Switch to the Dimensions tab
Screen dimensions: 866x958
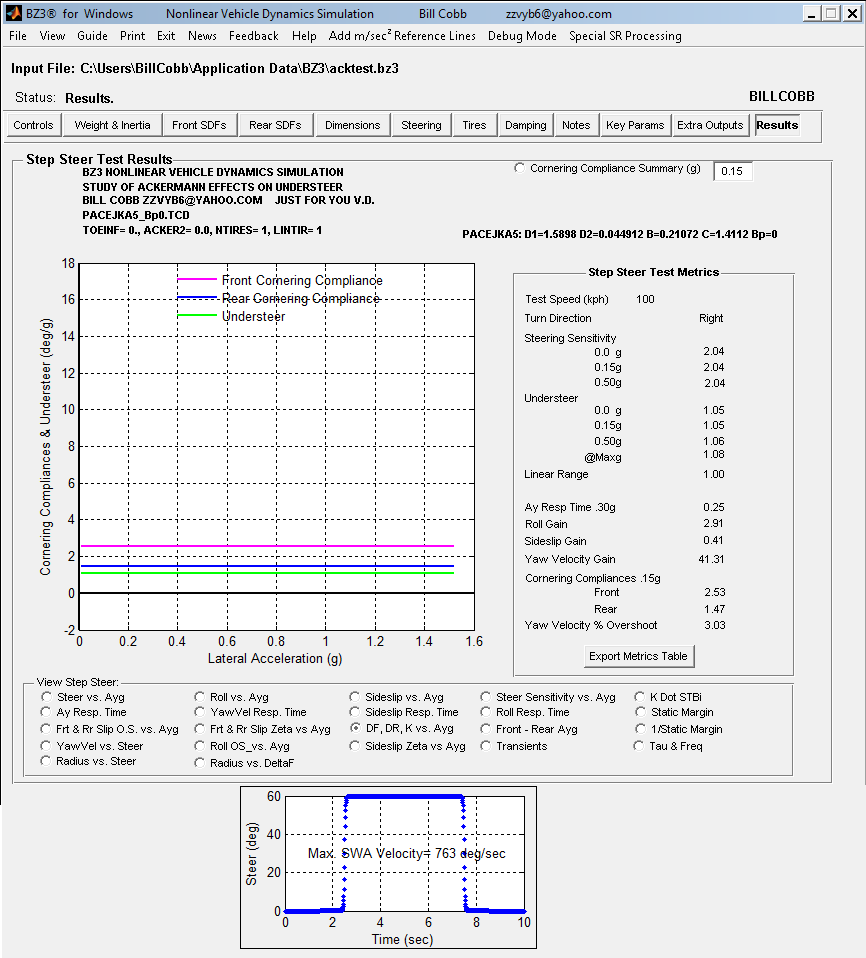(x=353, y=125)
